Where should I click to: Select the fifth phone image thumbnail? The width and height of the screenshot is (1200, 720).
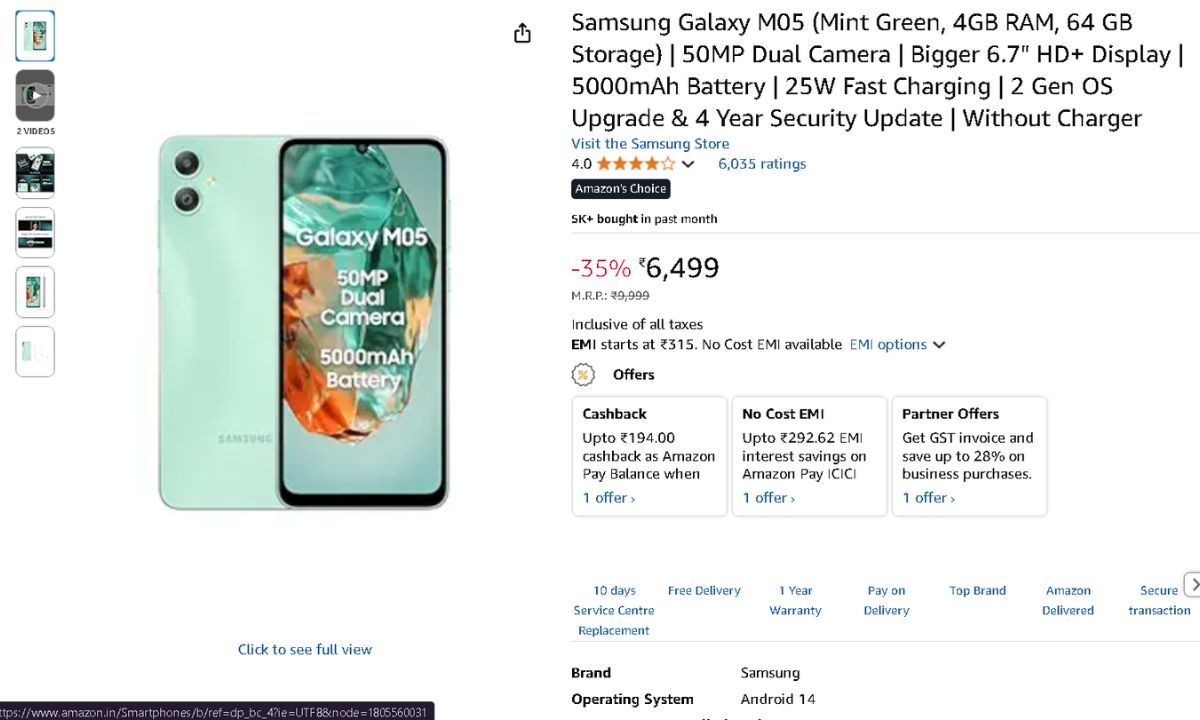[35, 292]
